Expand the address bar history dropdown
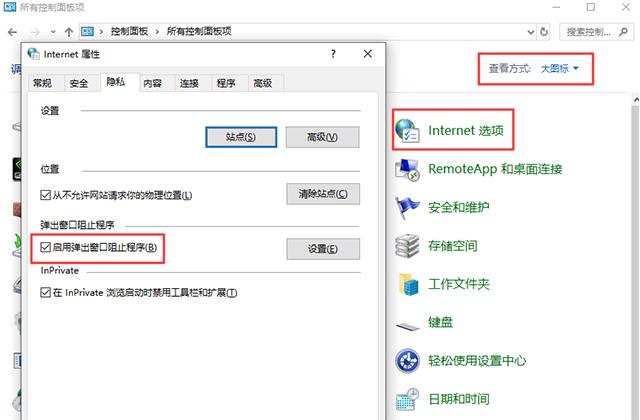640x420 pixels. (x=531, y=32)
